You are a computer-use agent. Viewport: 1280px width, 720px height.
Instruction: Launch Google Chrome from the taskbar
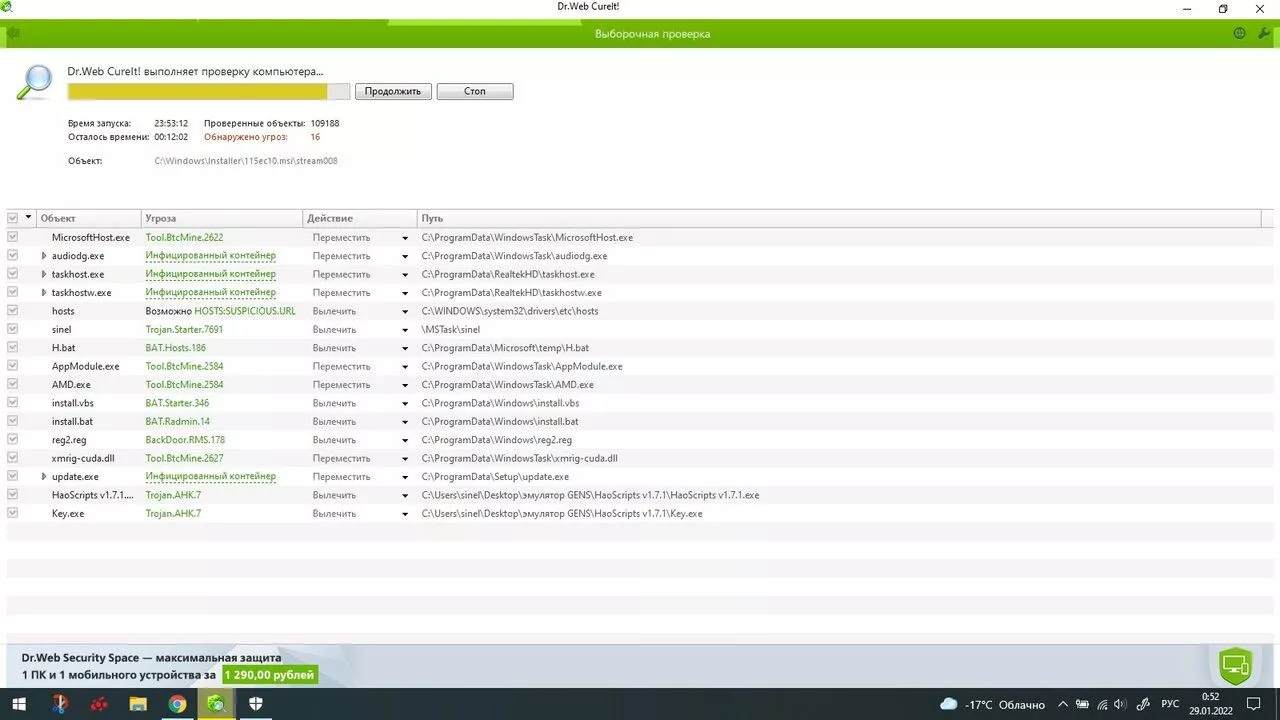click(x=177, y=704)
